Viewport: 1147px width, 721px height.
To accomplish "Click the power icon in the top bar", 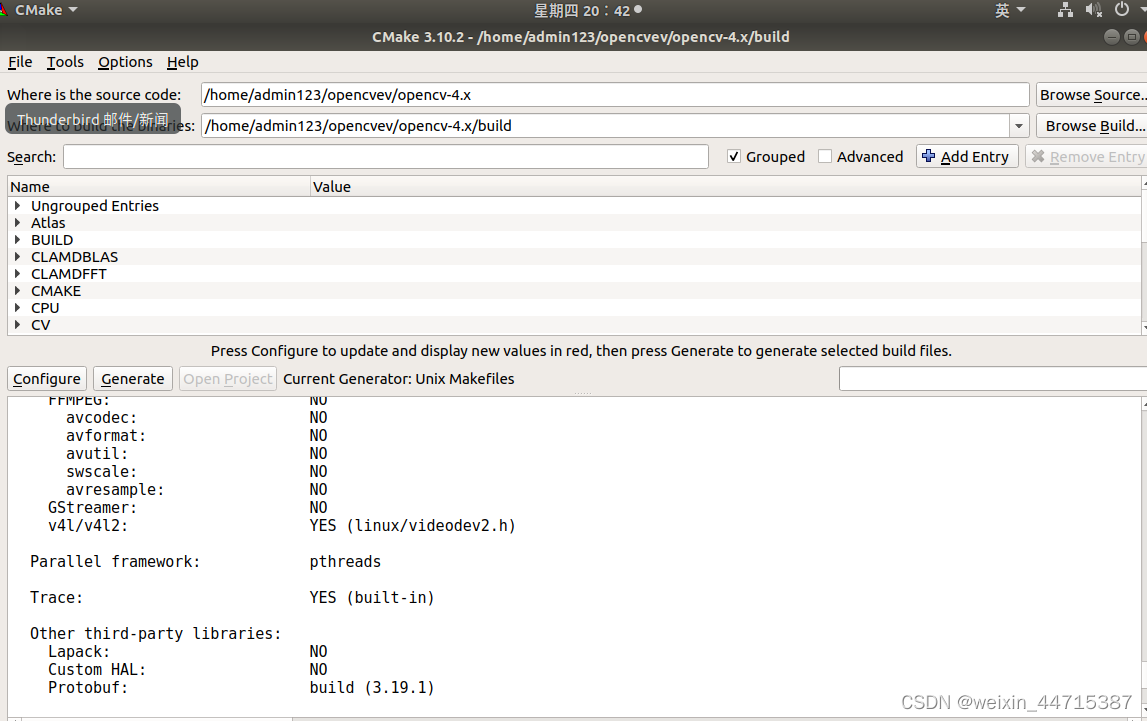I will pos(1120,10).
